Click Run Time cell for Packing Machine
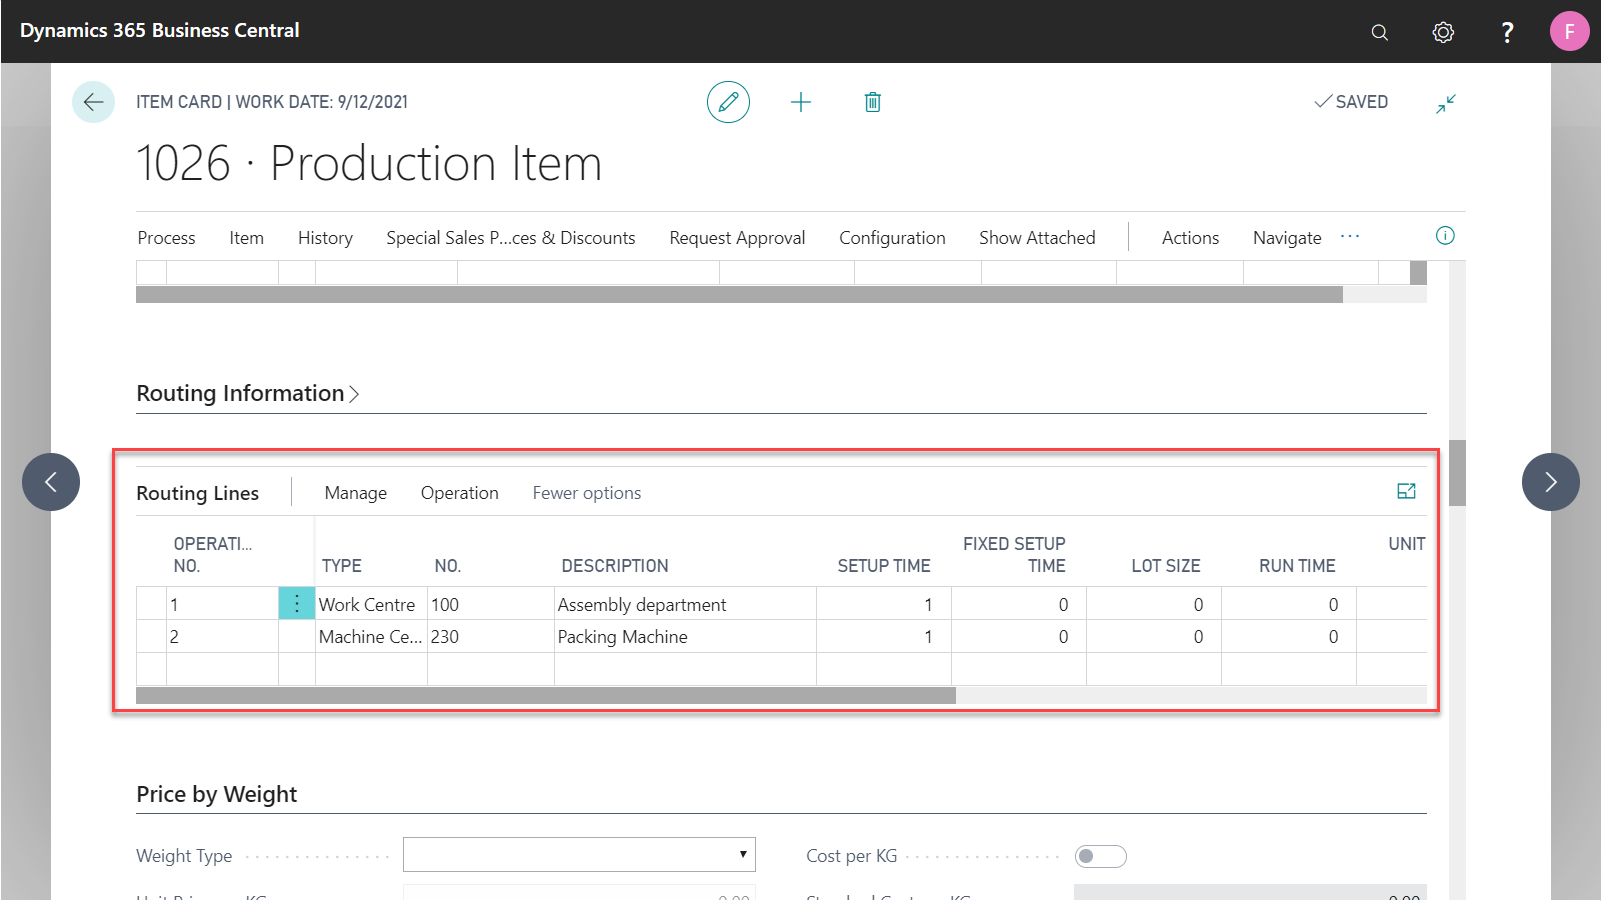 point(1289,637)
